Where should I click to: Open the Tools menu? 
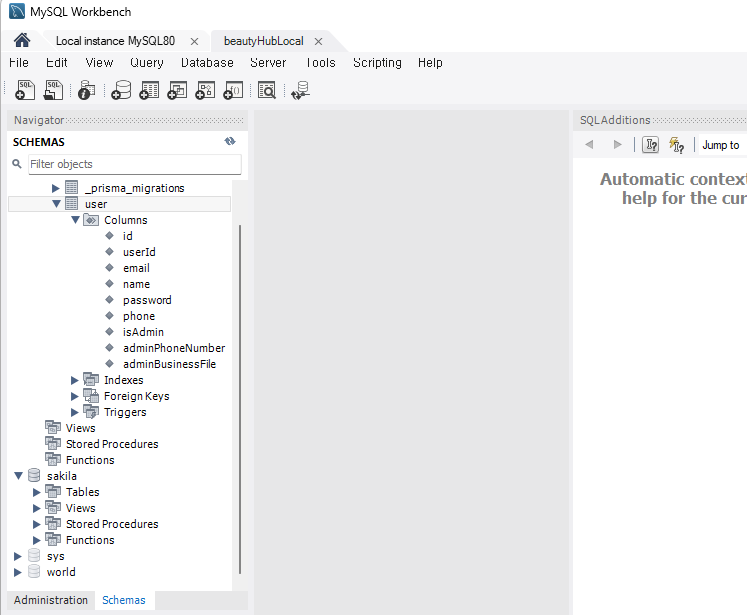321,62
